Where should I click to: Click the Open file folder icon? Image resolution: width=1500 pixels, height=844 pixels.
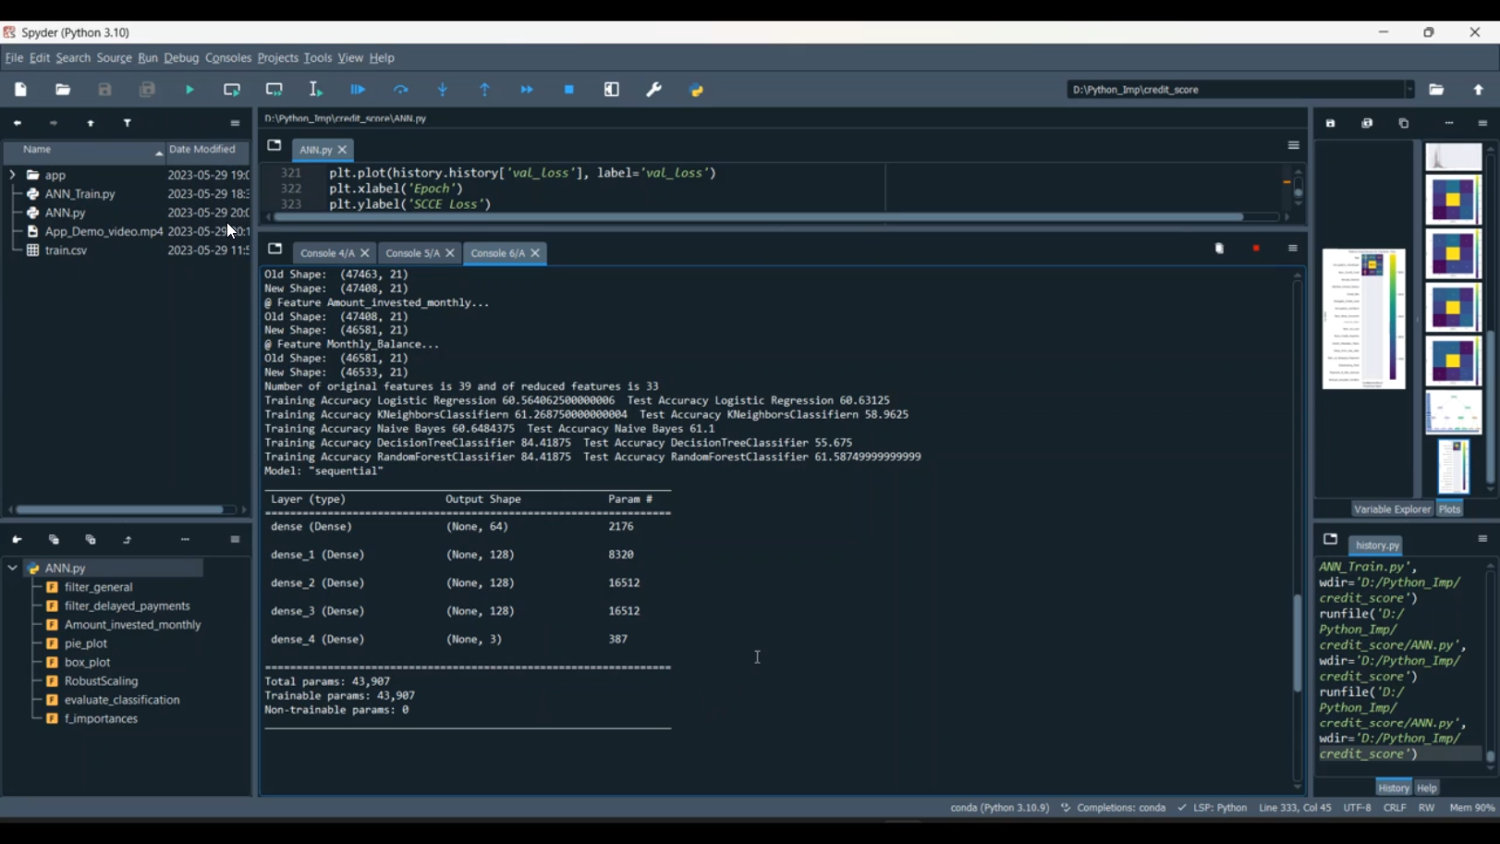pos(63,90)
